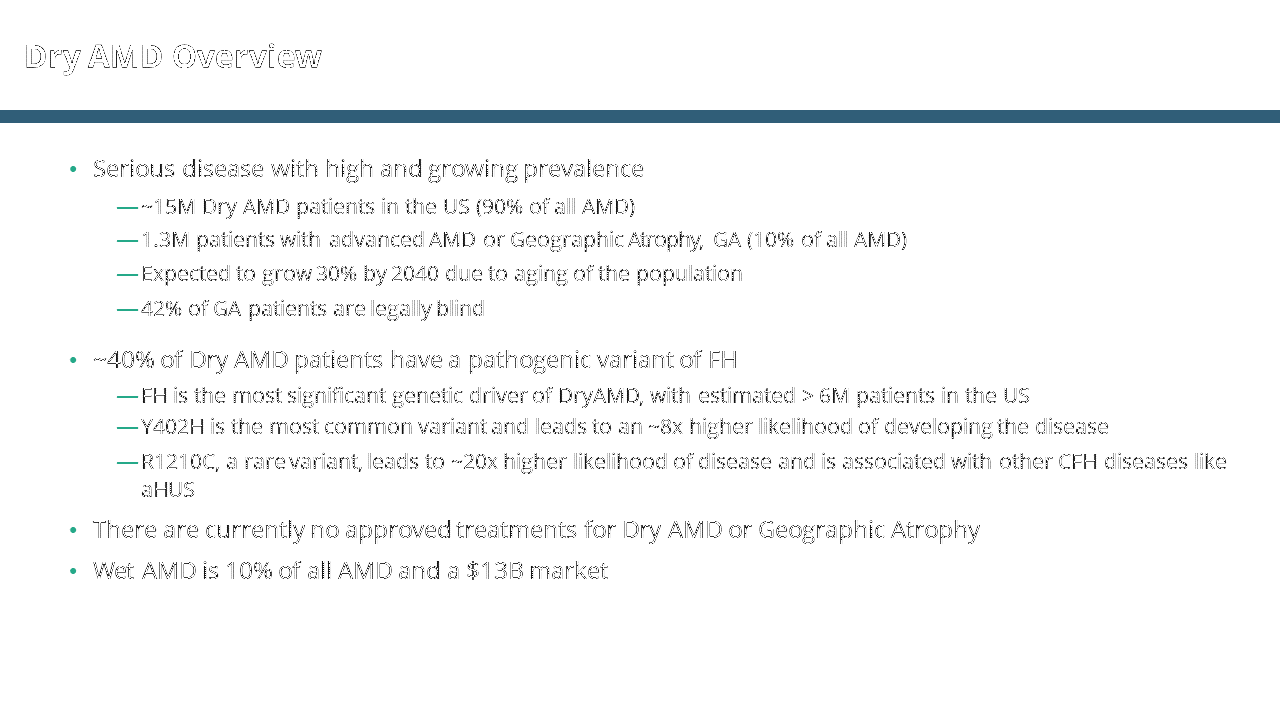The image size is (1280, 720).
Task: Click the green bullet dot before Serious disease
Action: pyautogui.click(x=73, y=170)
